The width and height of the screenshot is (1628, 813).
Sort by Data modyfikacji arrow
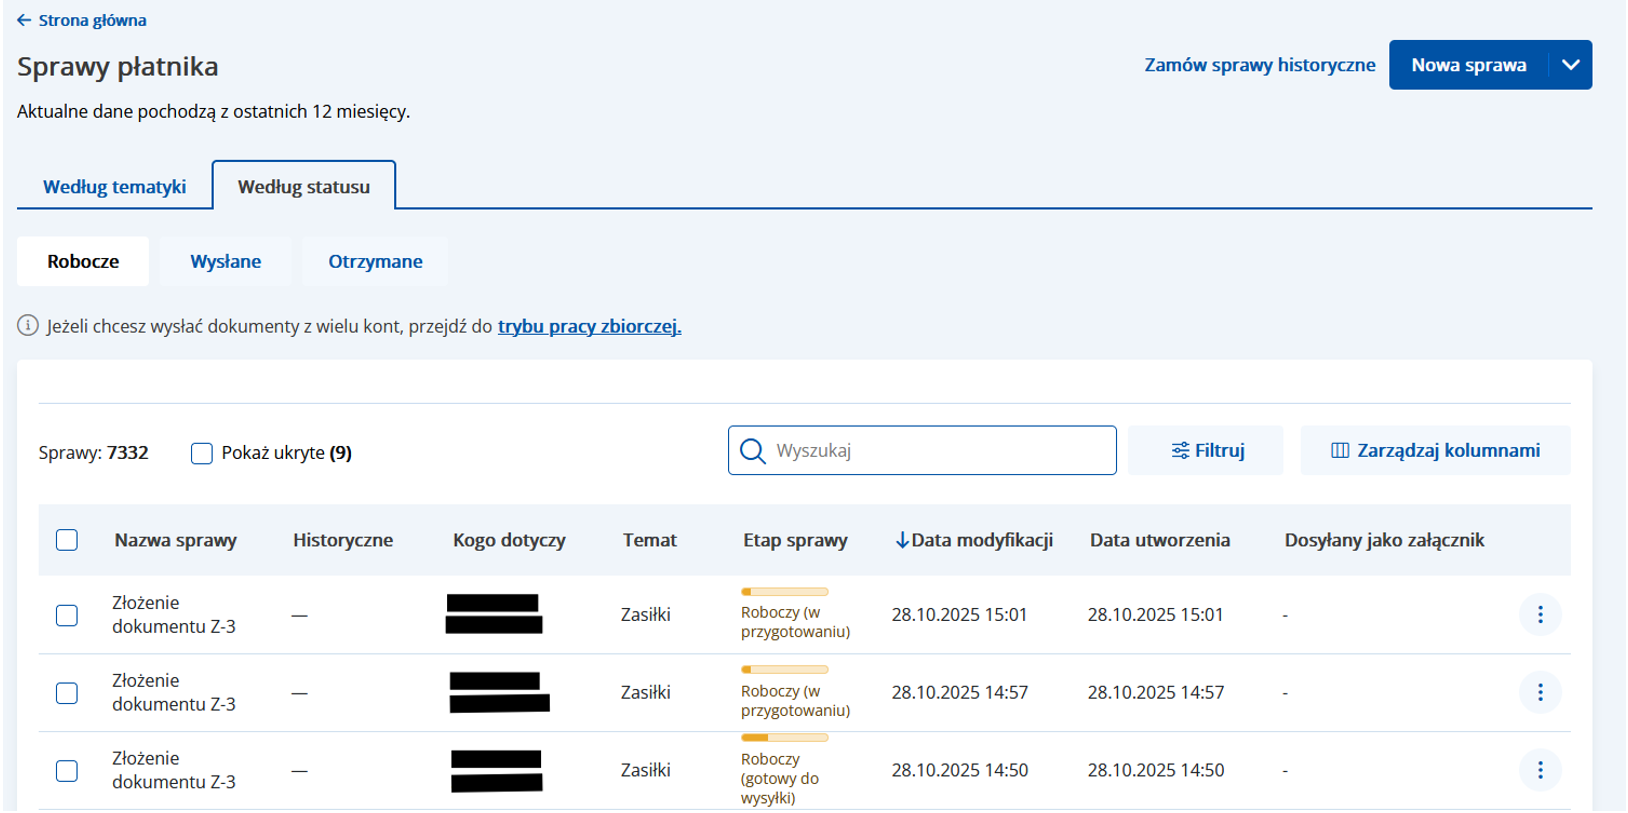coord(902,540)
